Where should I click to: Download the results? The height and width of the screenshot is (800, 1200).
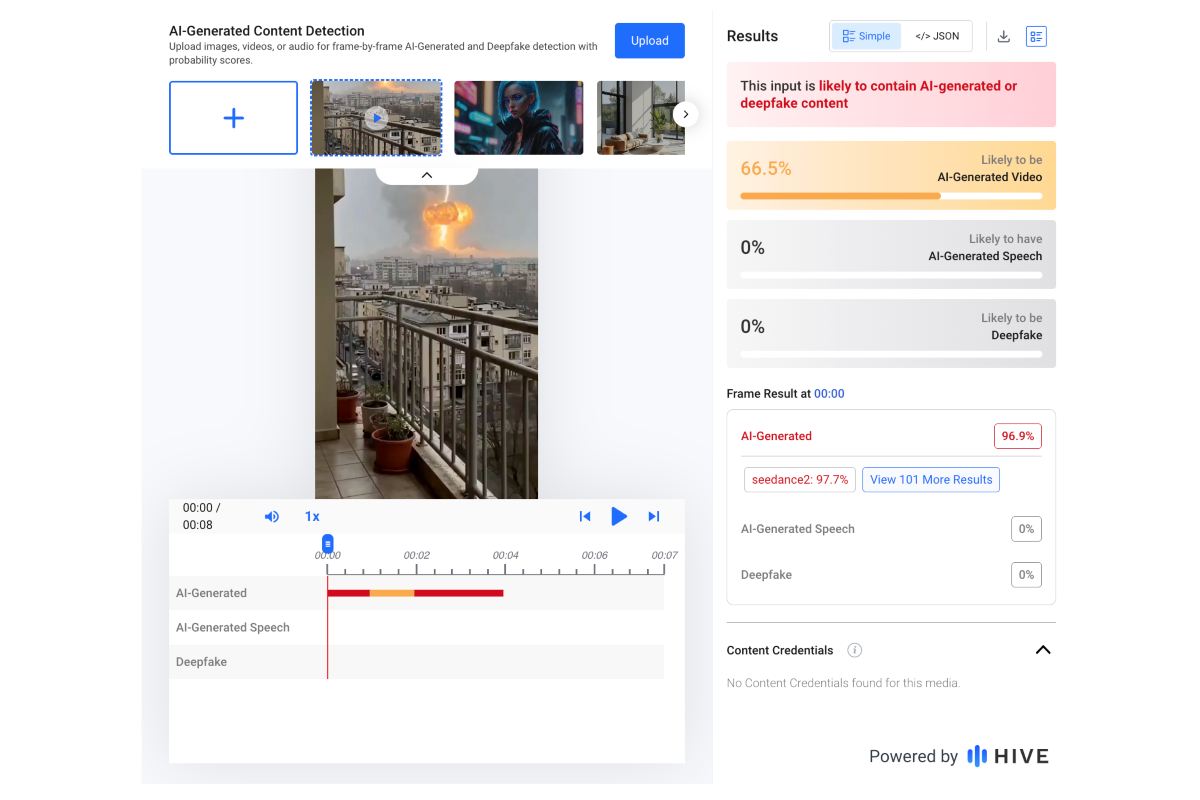click(1004, 37)
